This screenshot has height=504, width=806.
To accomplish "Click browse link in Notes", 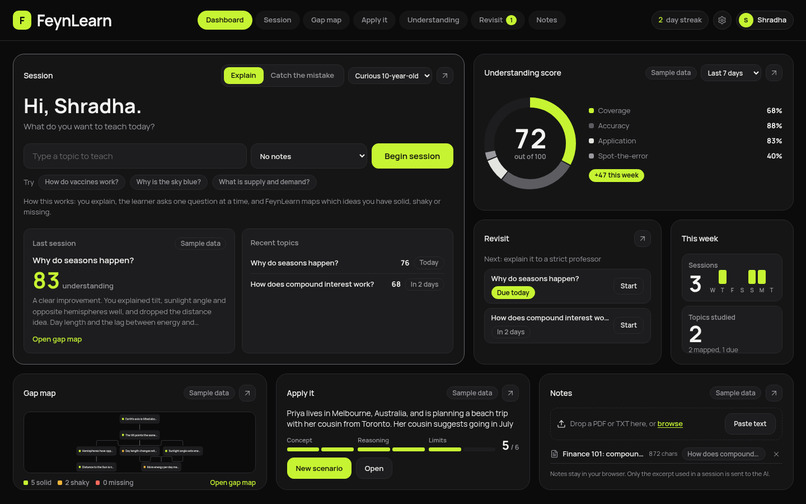I will (x=670, y=424).
